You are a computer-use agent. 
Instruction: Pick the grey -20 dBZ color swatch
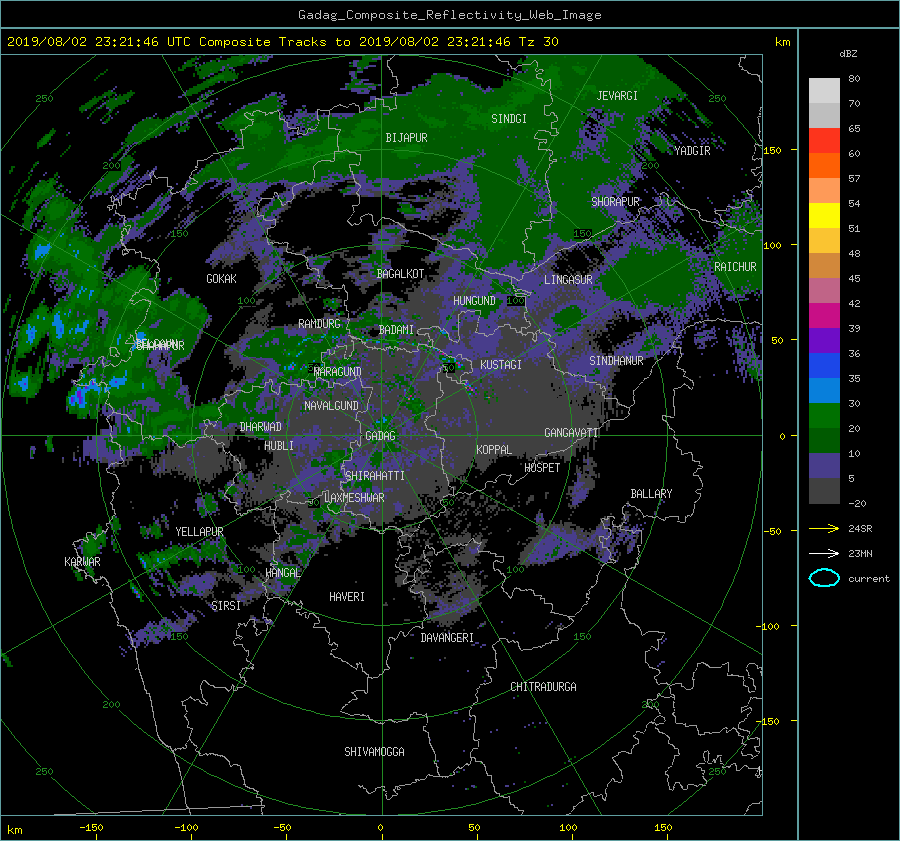(x=824, y=491)
